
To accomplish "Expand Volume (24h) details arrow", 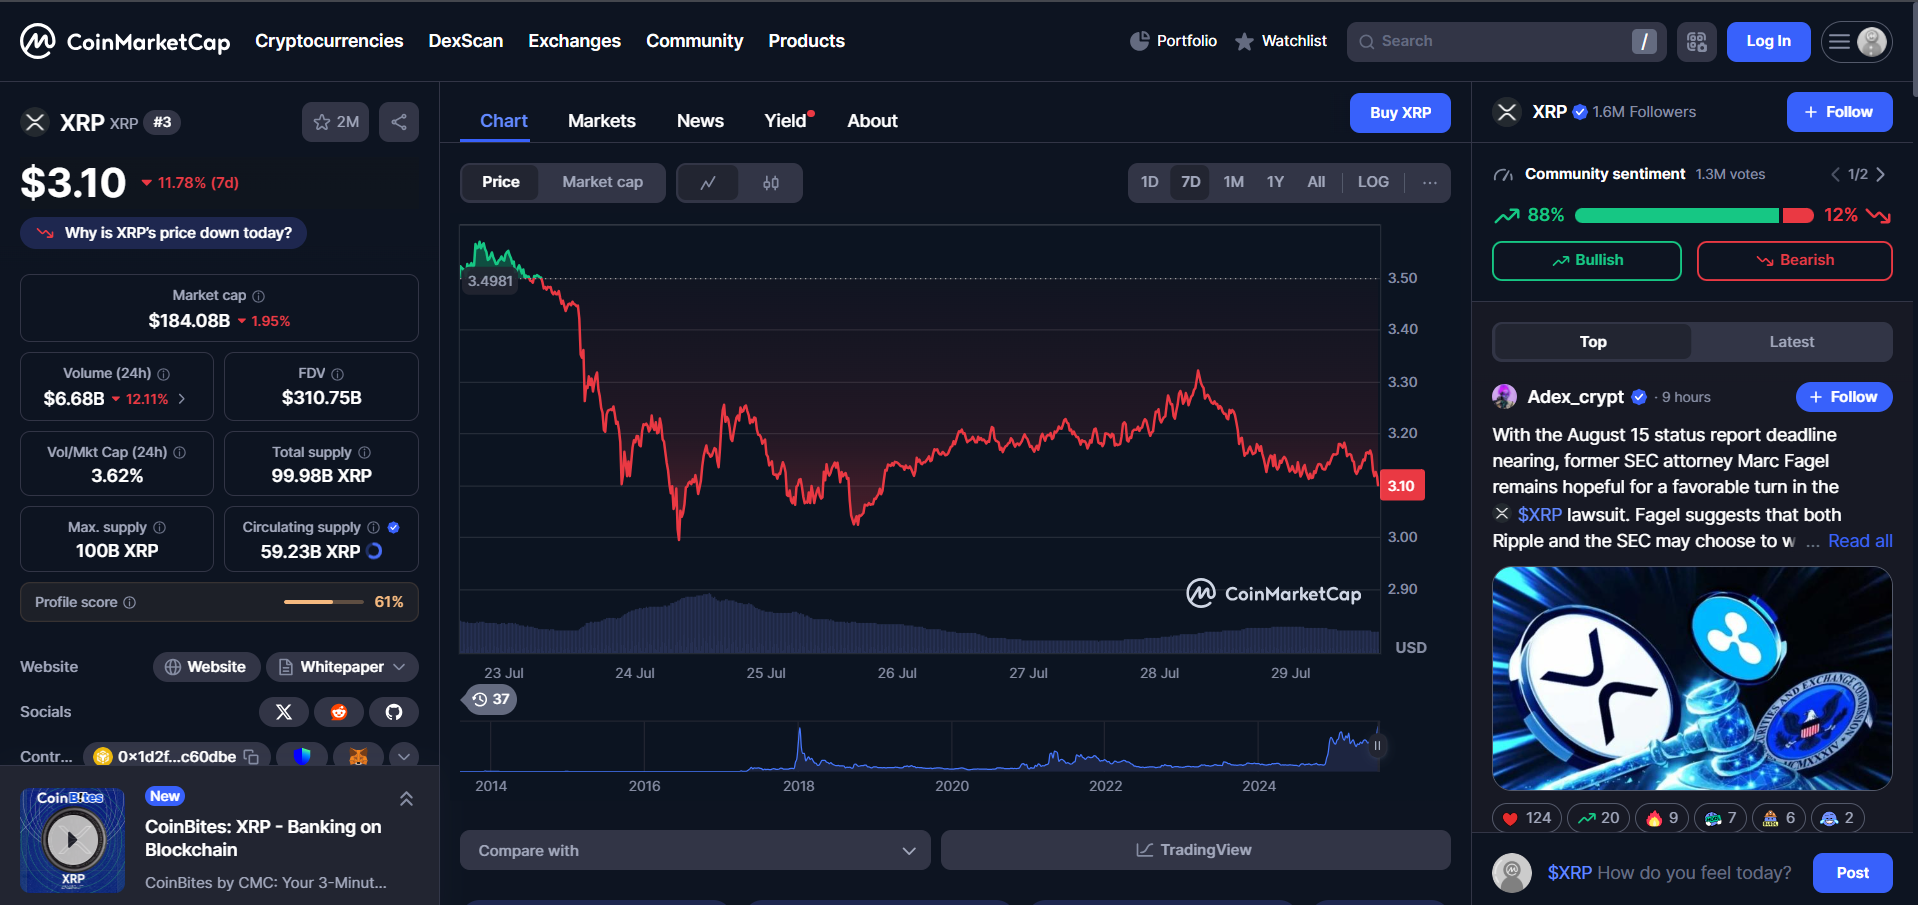I will (182, 398).
